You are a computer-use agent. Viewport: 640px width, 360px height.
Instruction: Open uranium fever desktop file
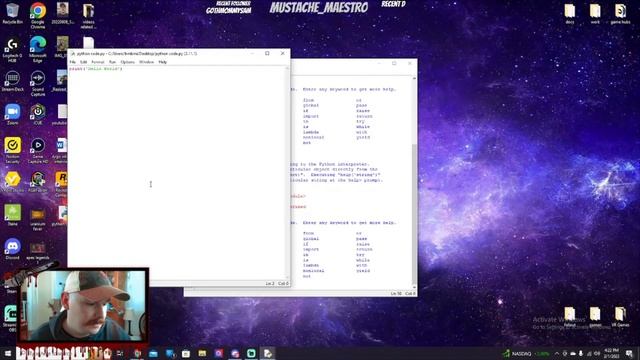click(38, 220)
